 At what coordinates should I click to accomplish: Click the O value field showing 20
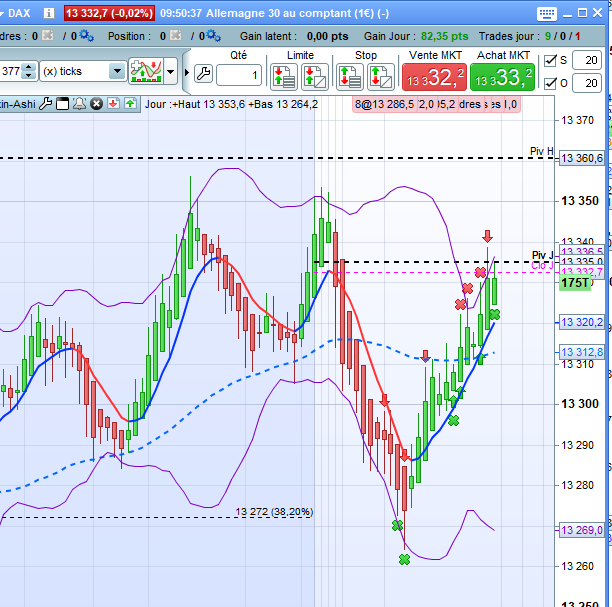coord(587,83)
